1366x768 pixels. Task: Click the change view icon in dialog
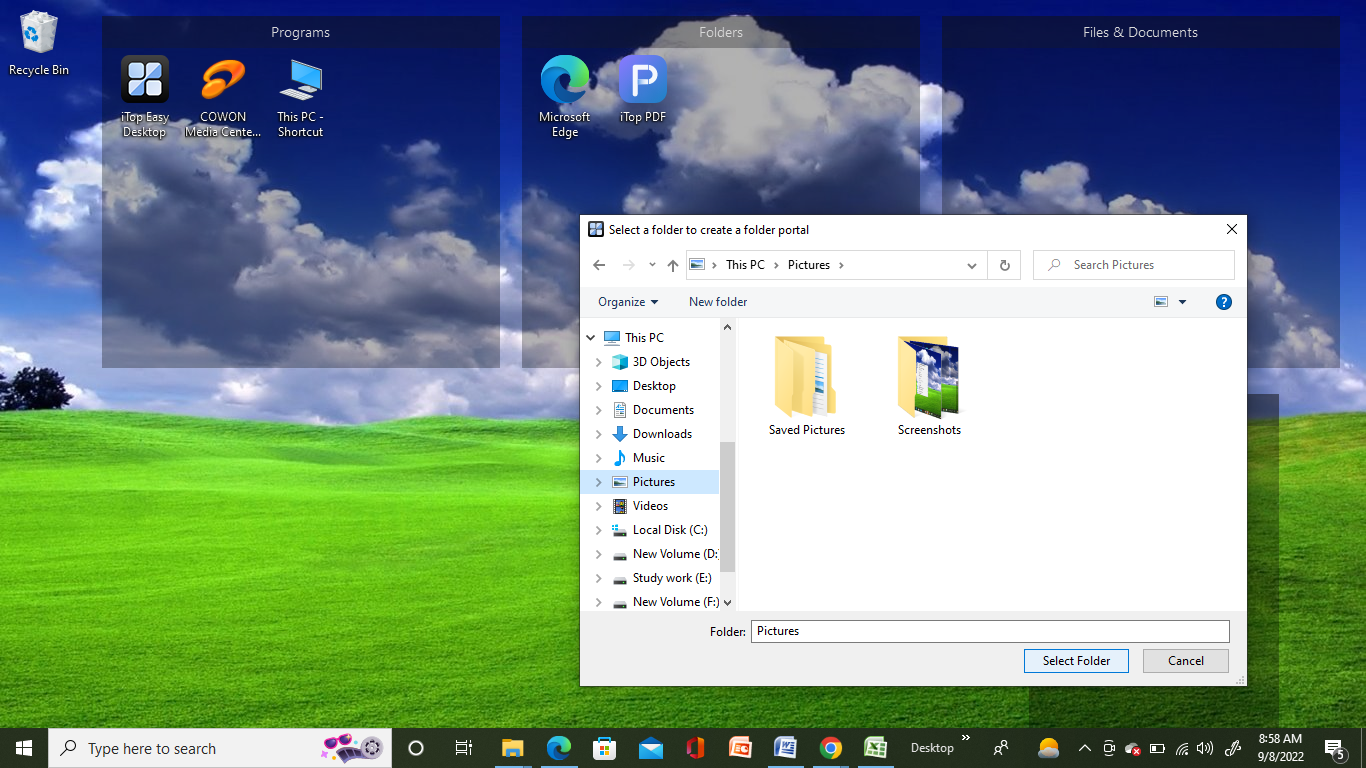(1161, 302)
